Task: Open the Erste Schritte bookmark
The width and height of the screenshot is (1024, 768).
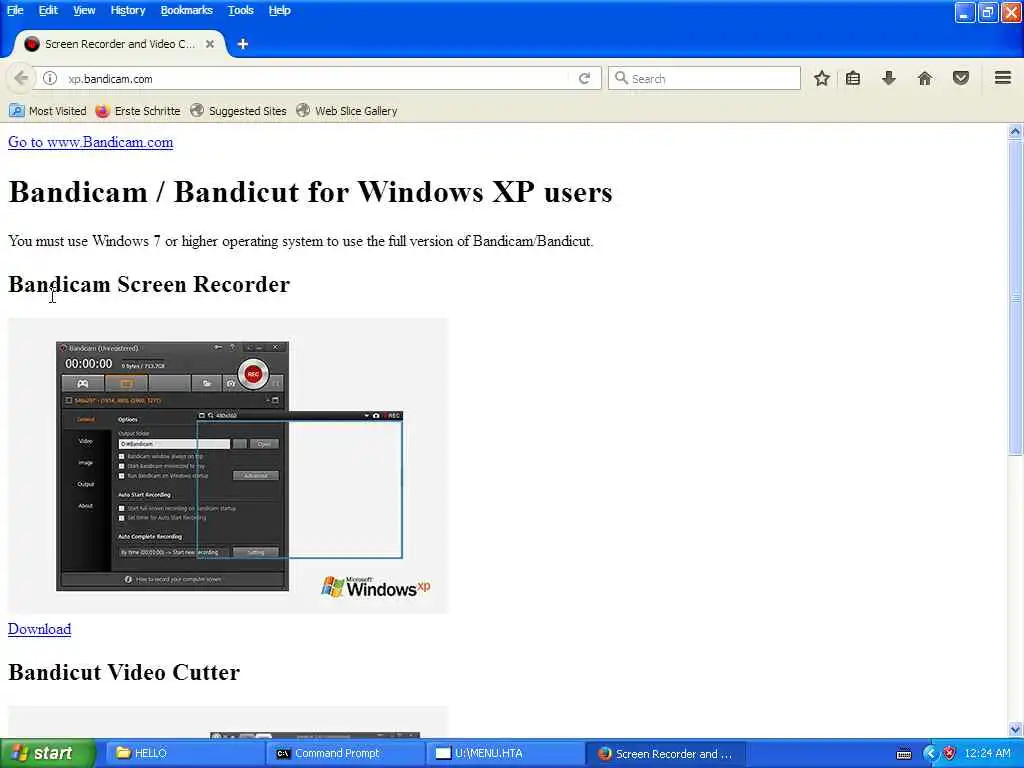Action: [x=138, y=111]
